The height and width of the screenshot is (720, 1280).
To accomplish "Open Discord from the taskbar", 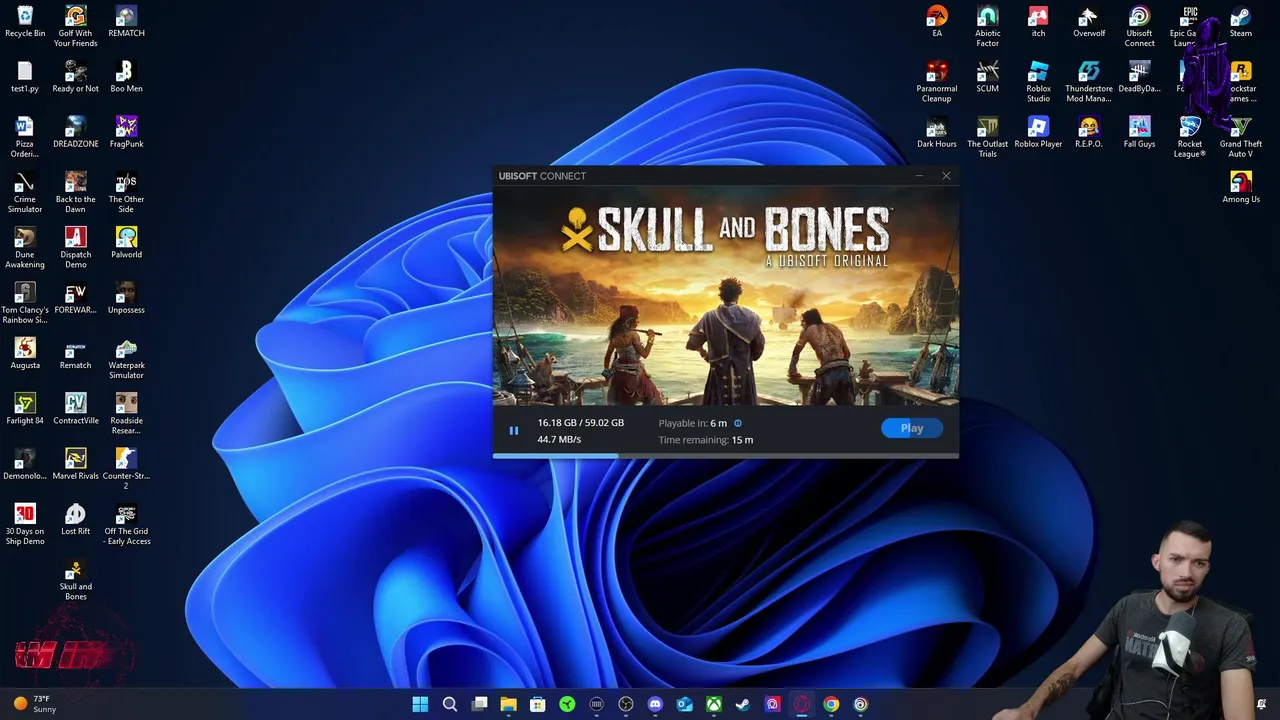I will (x=655, y=704).
